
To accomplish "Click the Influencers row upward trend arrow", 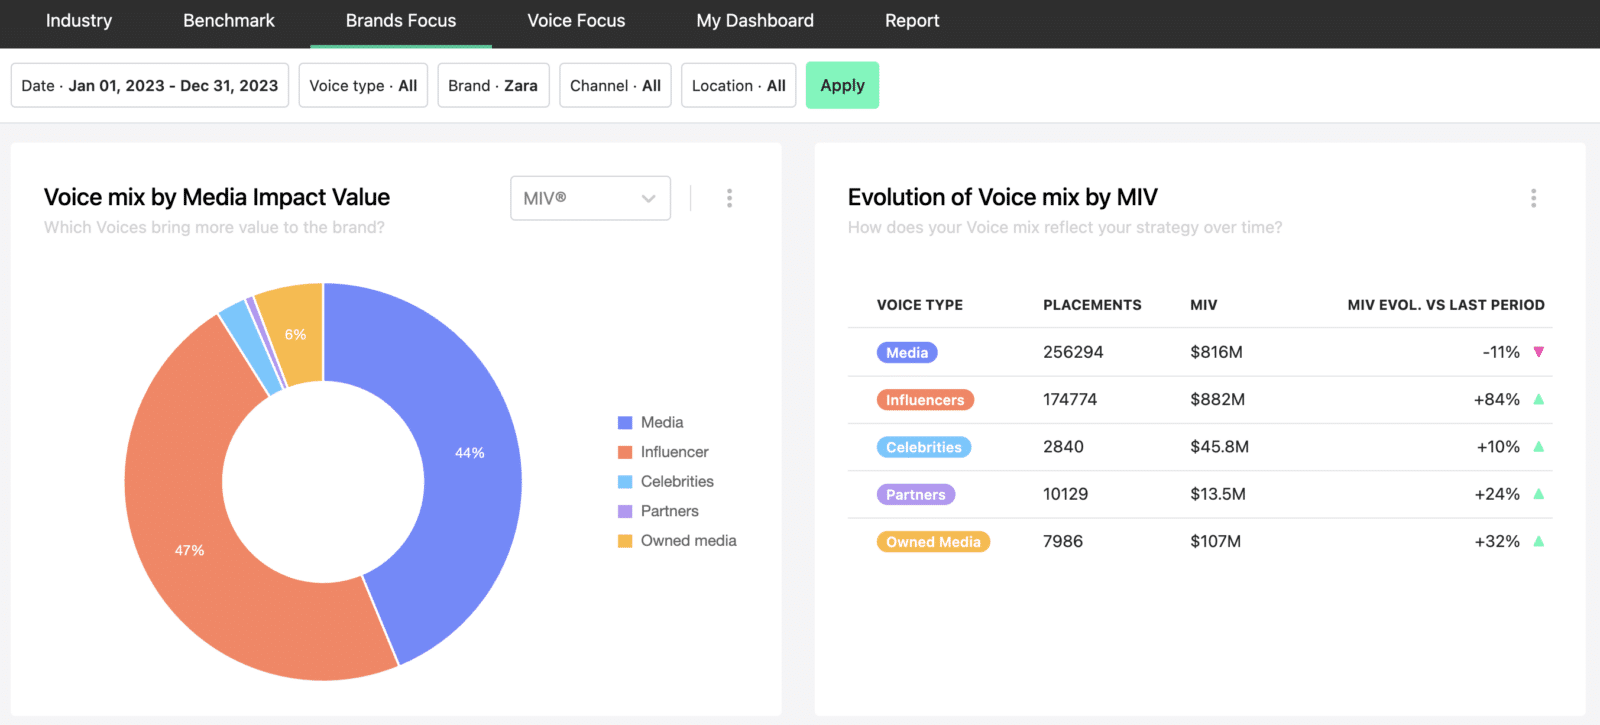I will (x=1538, y=399).
